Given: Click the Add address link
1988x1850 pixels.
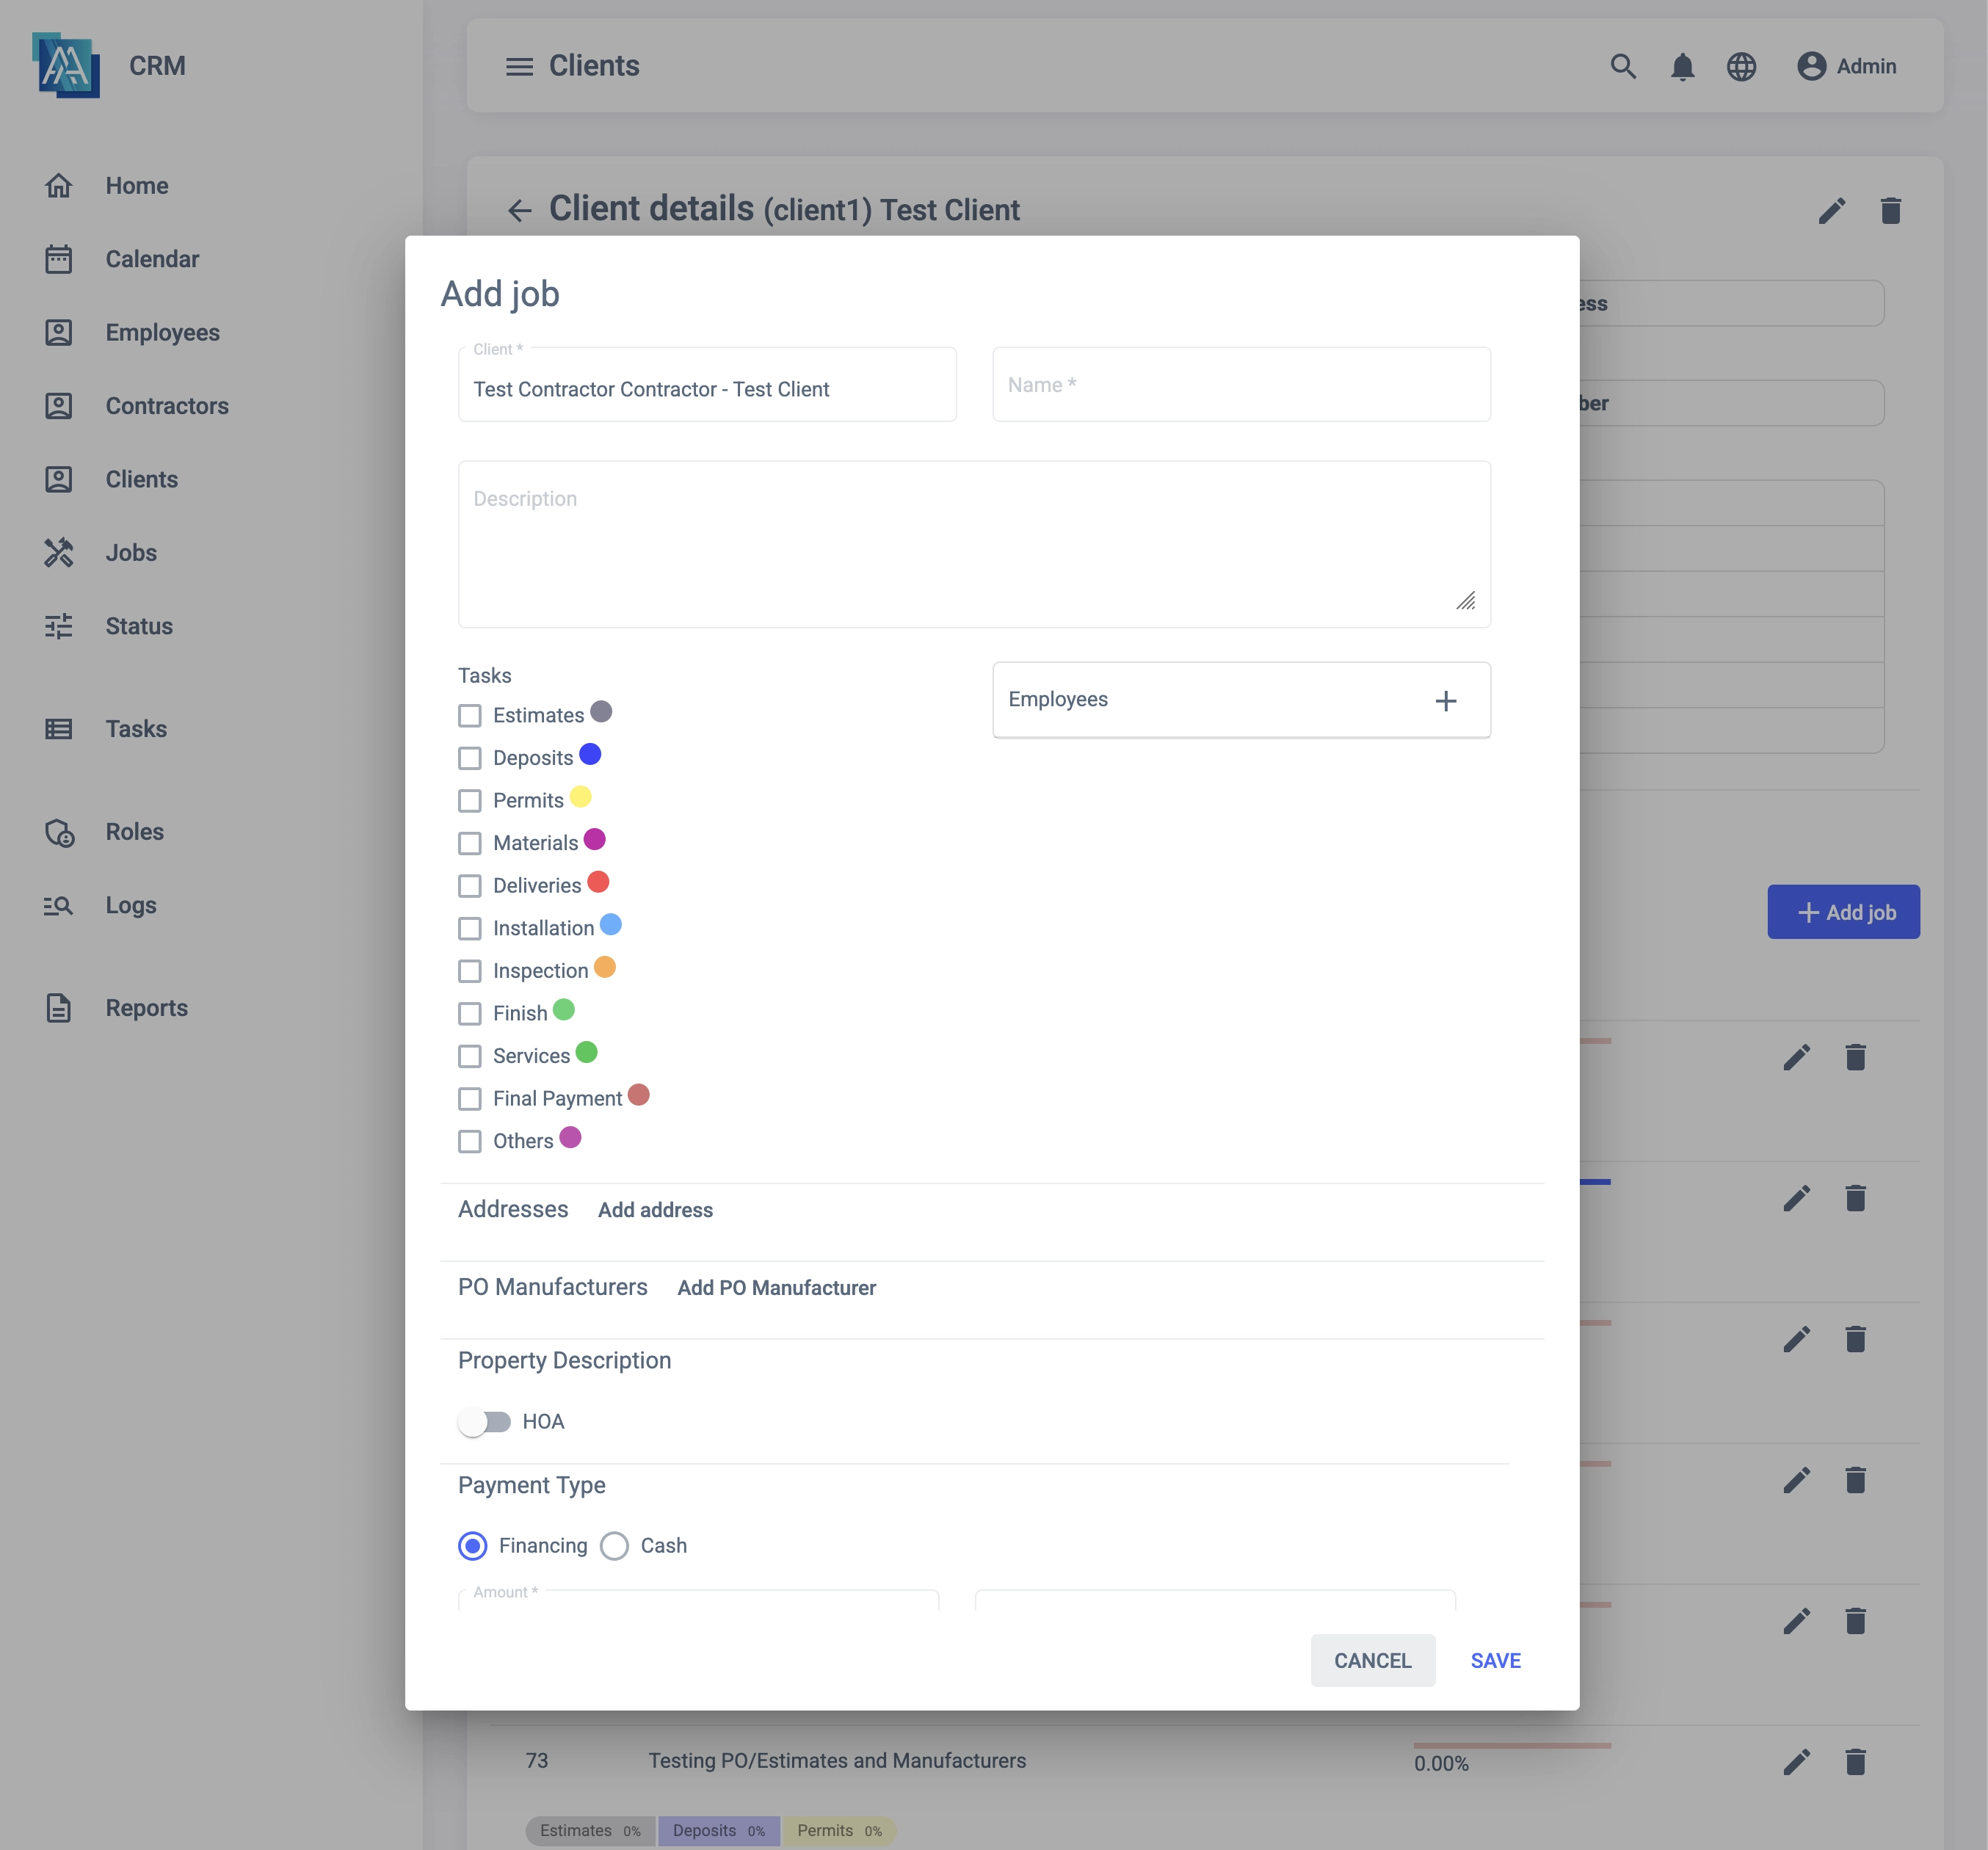Looking at the screenshot, I should click(x=655, y=1210).
